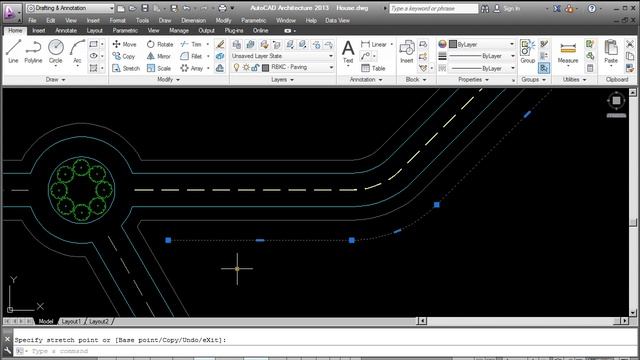The width and height of the screenshot is (640, 360).
Task: Click the command line customize wrench
Action: pos(7,351)
